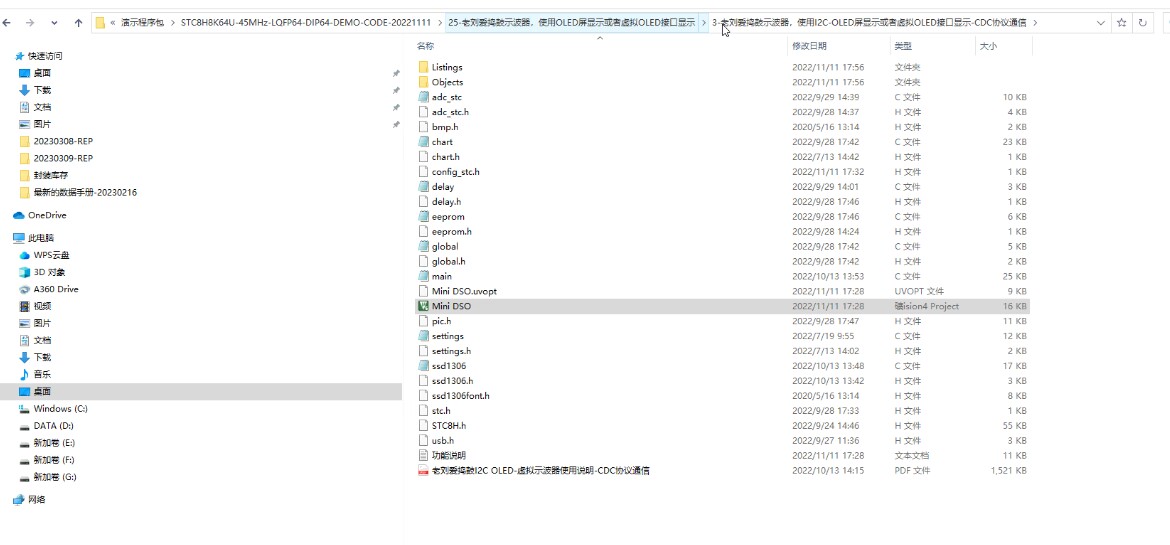
Task: Select chart C source file icon
Action: point(424,142)
